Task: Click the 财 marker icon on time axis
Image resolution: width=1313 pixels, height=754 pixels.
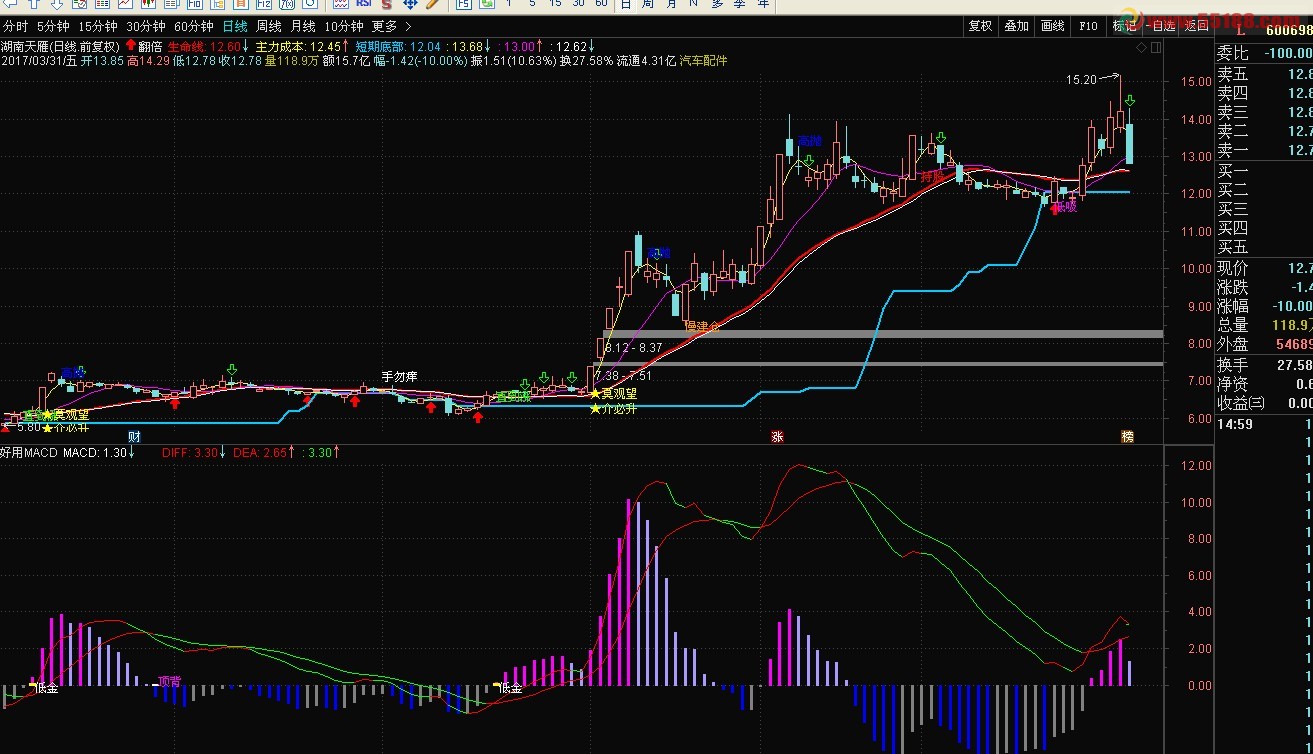Action: point(134,437)
